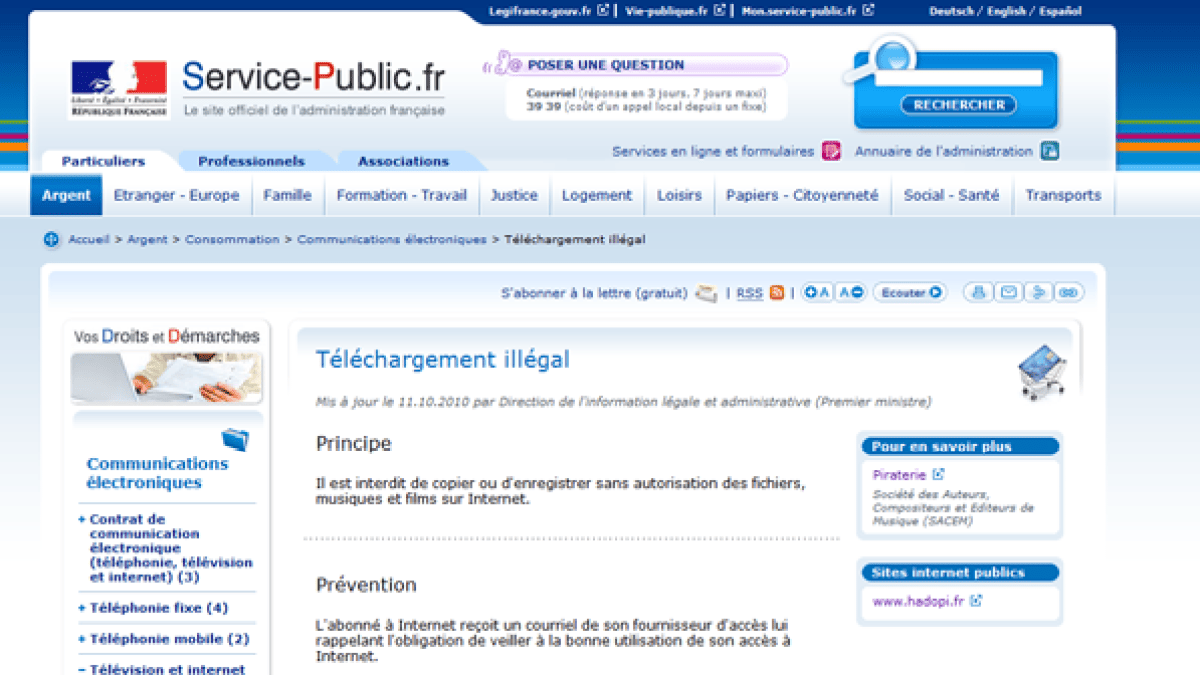Image resolution: width=1200 pixels, height=675 pixels.
Task: Increase text size with A plus button
Action: (818, 293)
